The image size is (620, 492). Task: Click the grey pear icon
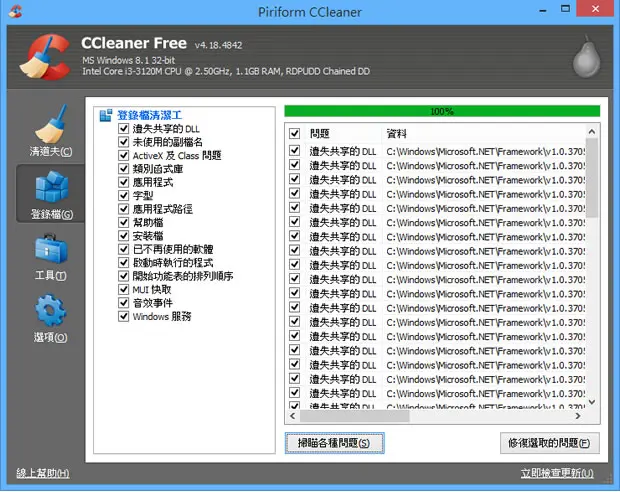[x=587, y=57]
